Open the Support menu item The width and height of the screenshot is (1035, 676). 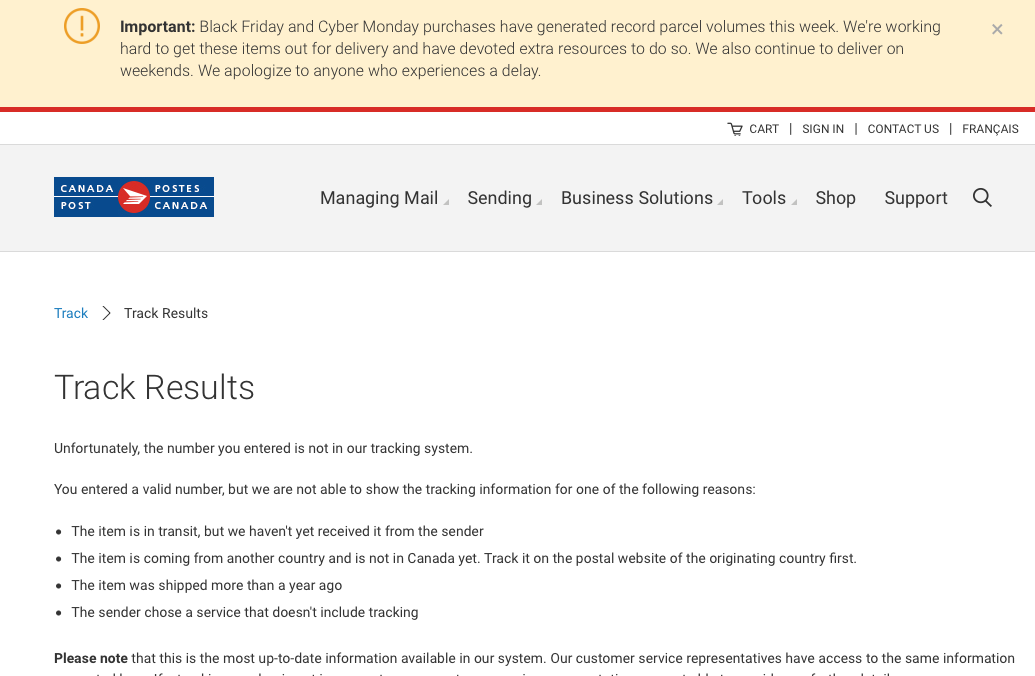pyautogui.click(x=916, y=198)
